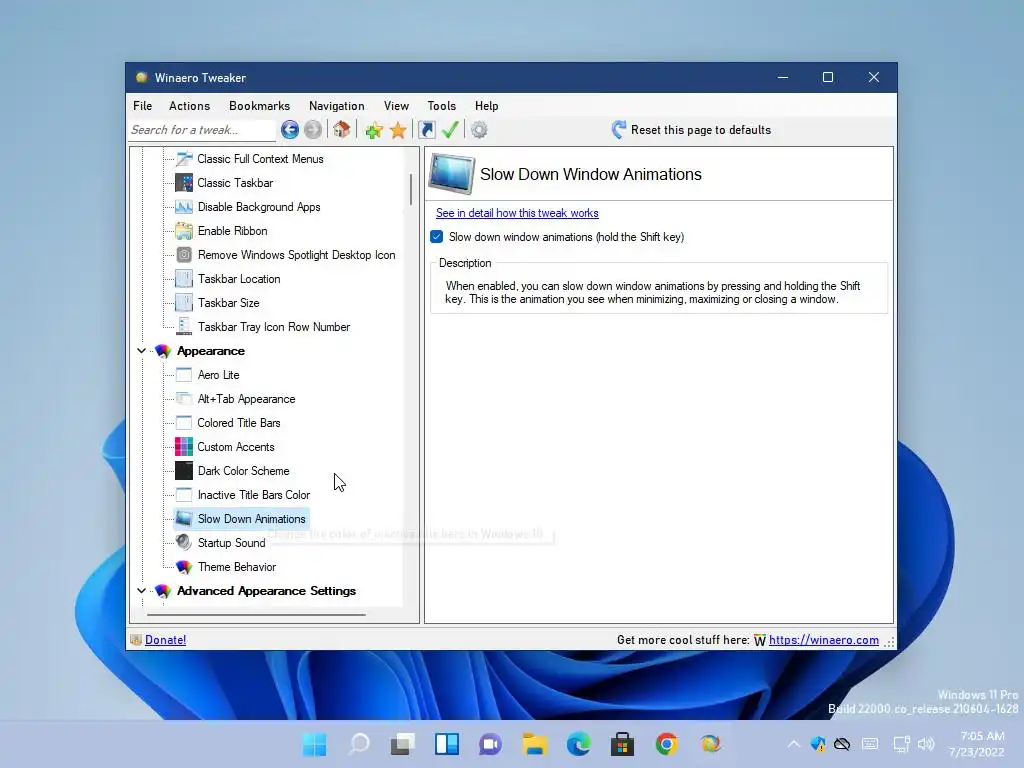Select Aero Lite in the tree
Screen dimensions: 1024x768
click(x=218, y=375)
